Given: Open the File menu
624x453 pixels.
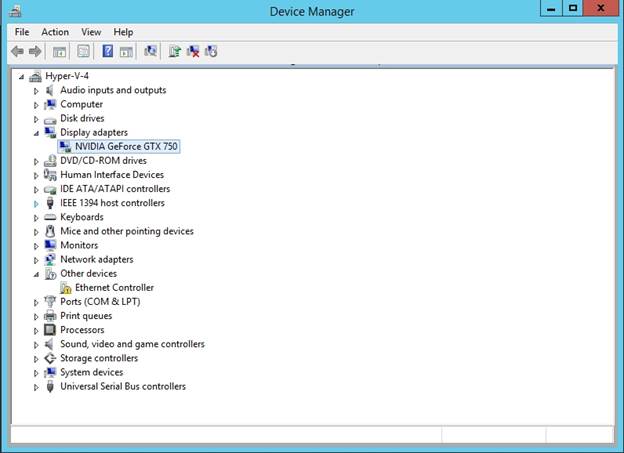Looking at the screenshot, I should pos(22,32).
